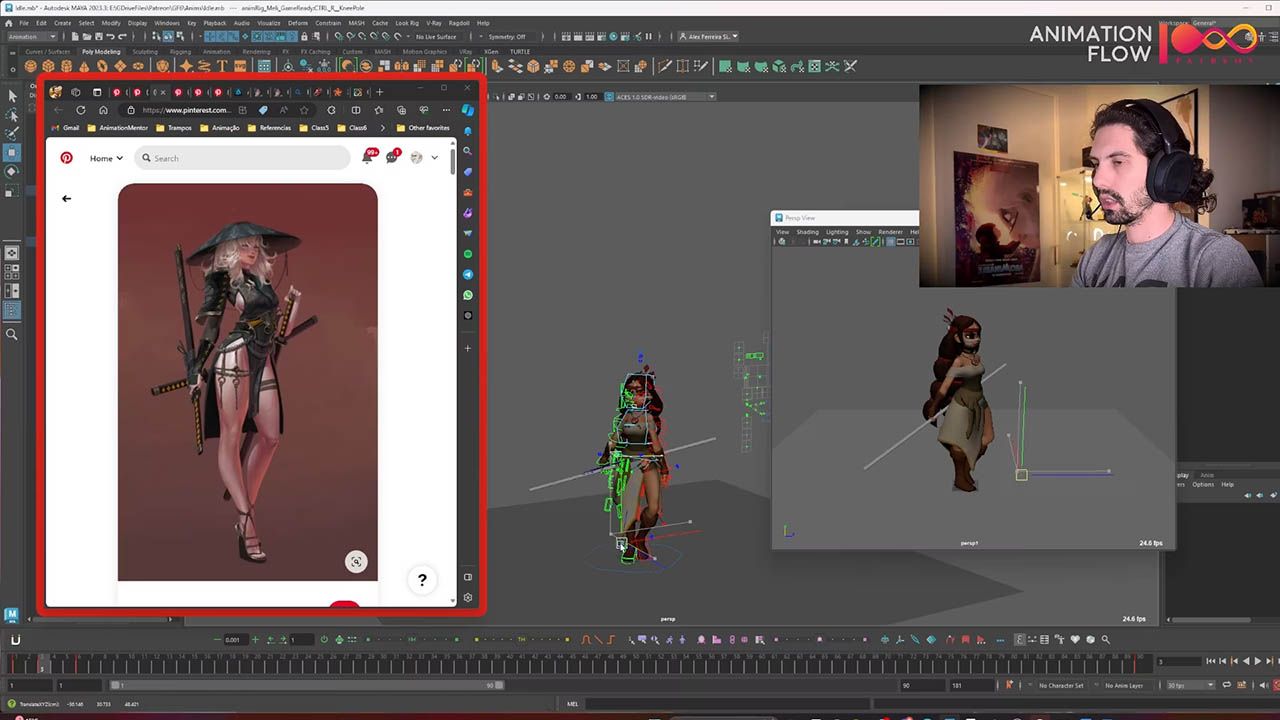Open the AnimationMentor bookmarks folder
The width and height of the screenshot is (1280, 720).
click(117, 128)
